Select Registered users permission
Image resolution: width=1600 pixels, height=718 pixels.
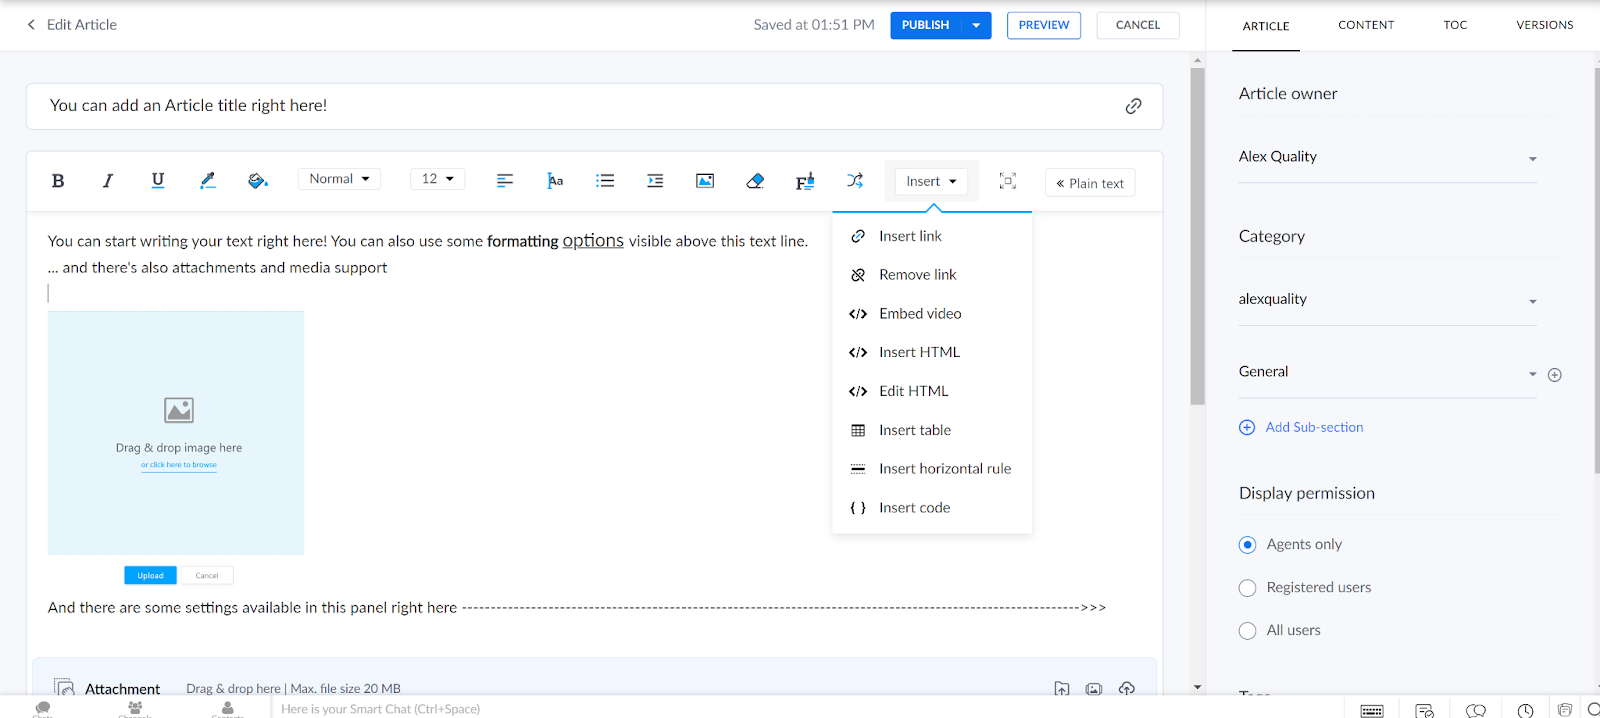[x=1247, y=588]
